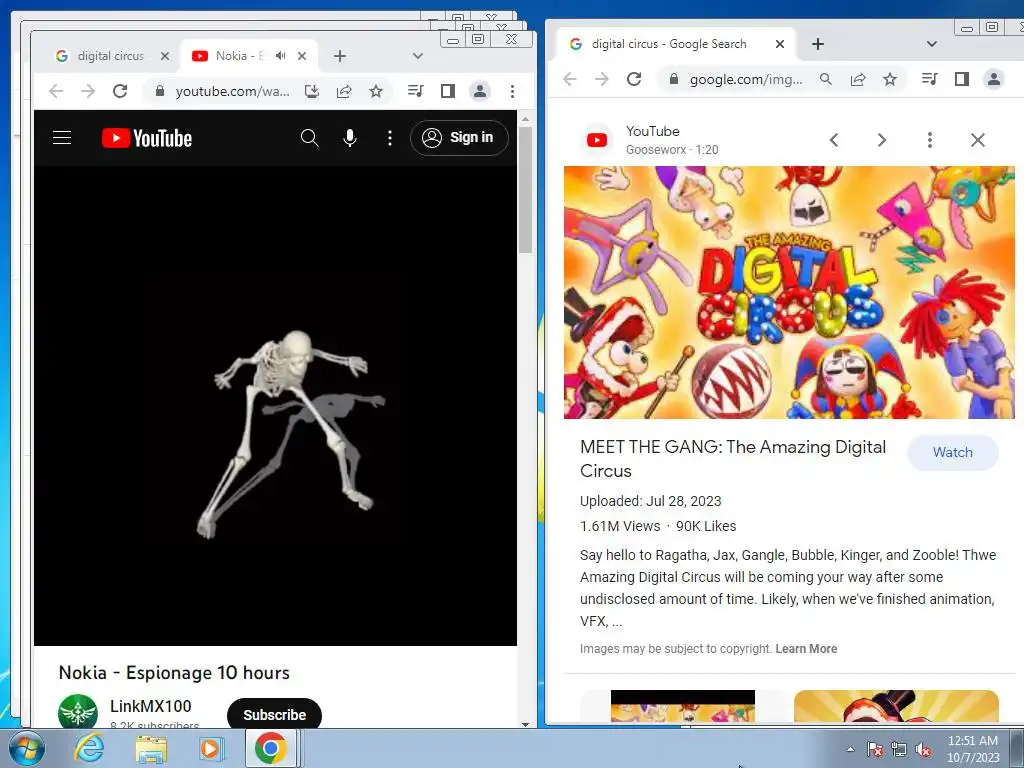1024x768 pixels.
Task: Toggle side panel in Google window
Action: 962,79
